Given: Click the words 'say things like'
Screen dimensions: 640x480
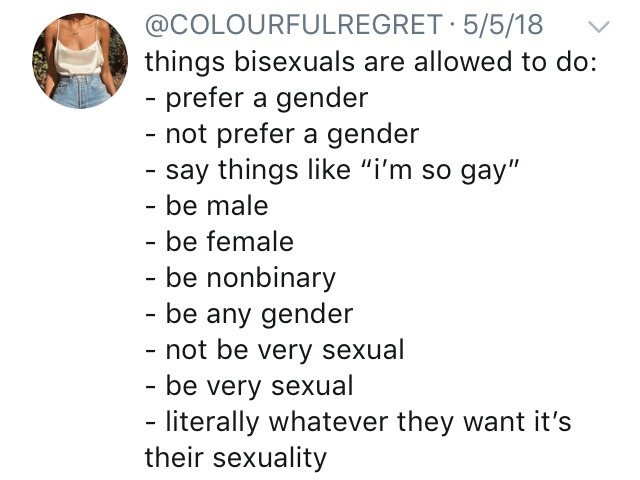Looking at the screenshot, I should coord(238,170).
